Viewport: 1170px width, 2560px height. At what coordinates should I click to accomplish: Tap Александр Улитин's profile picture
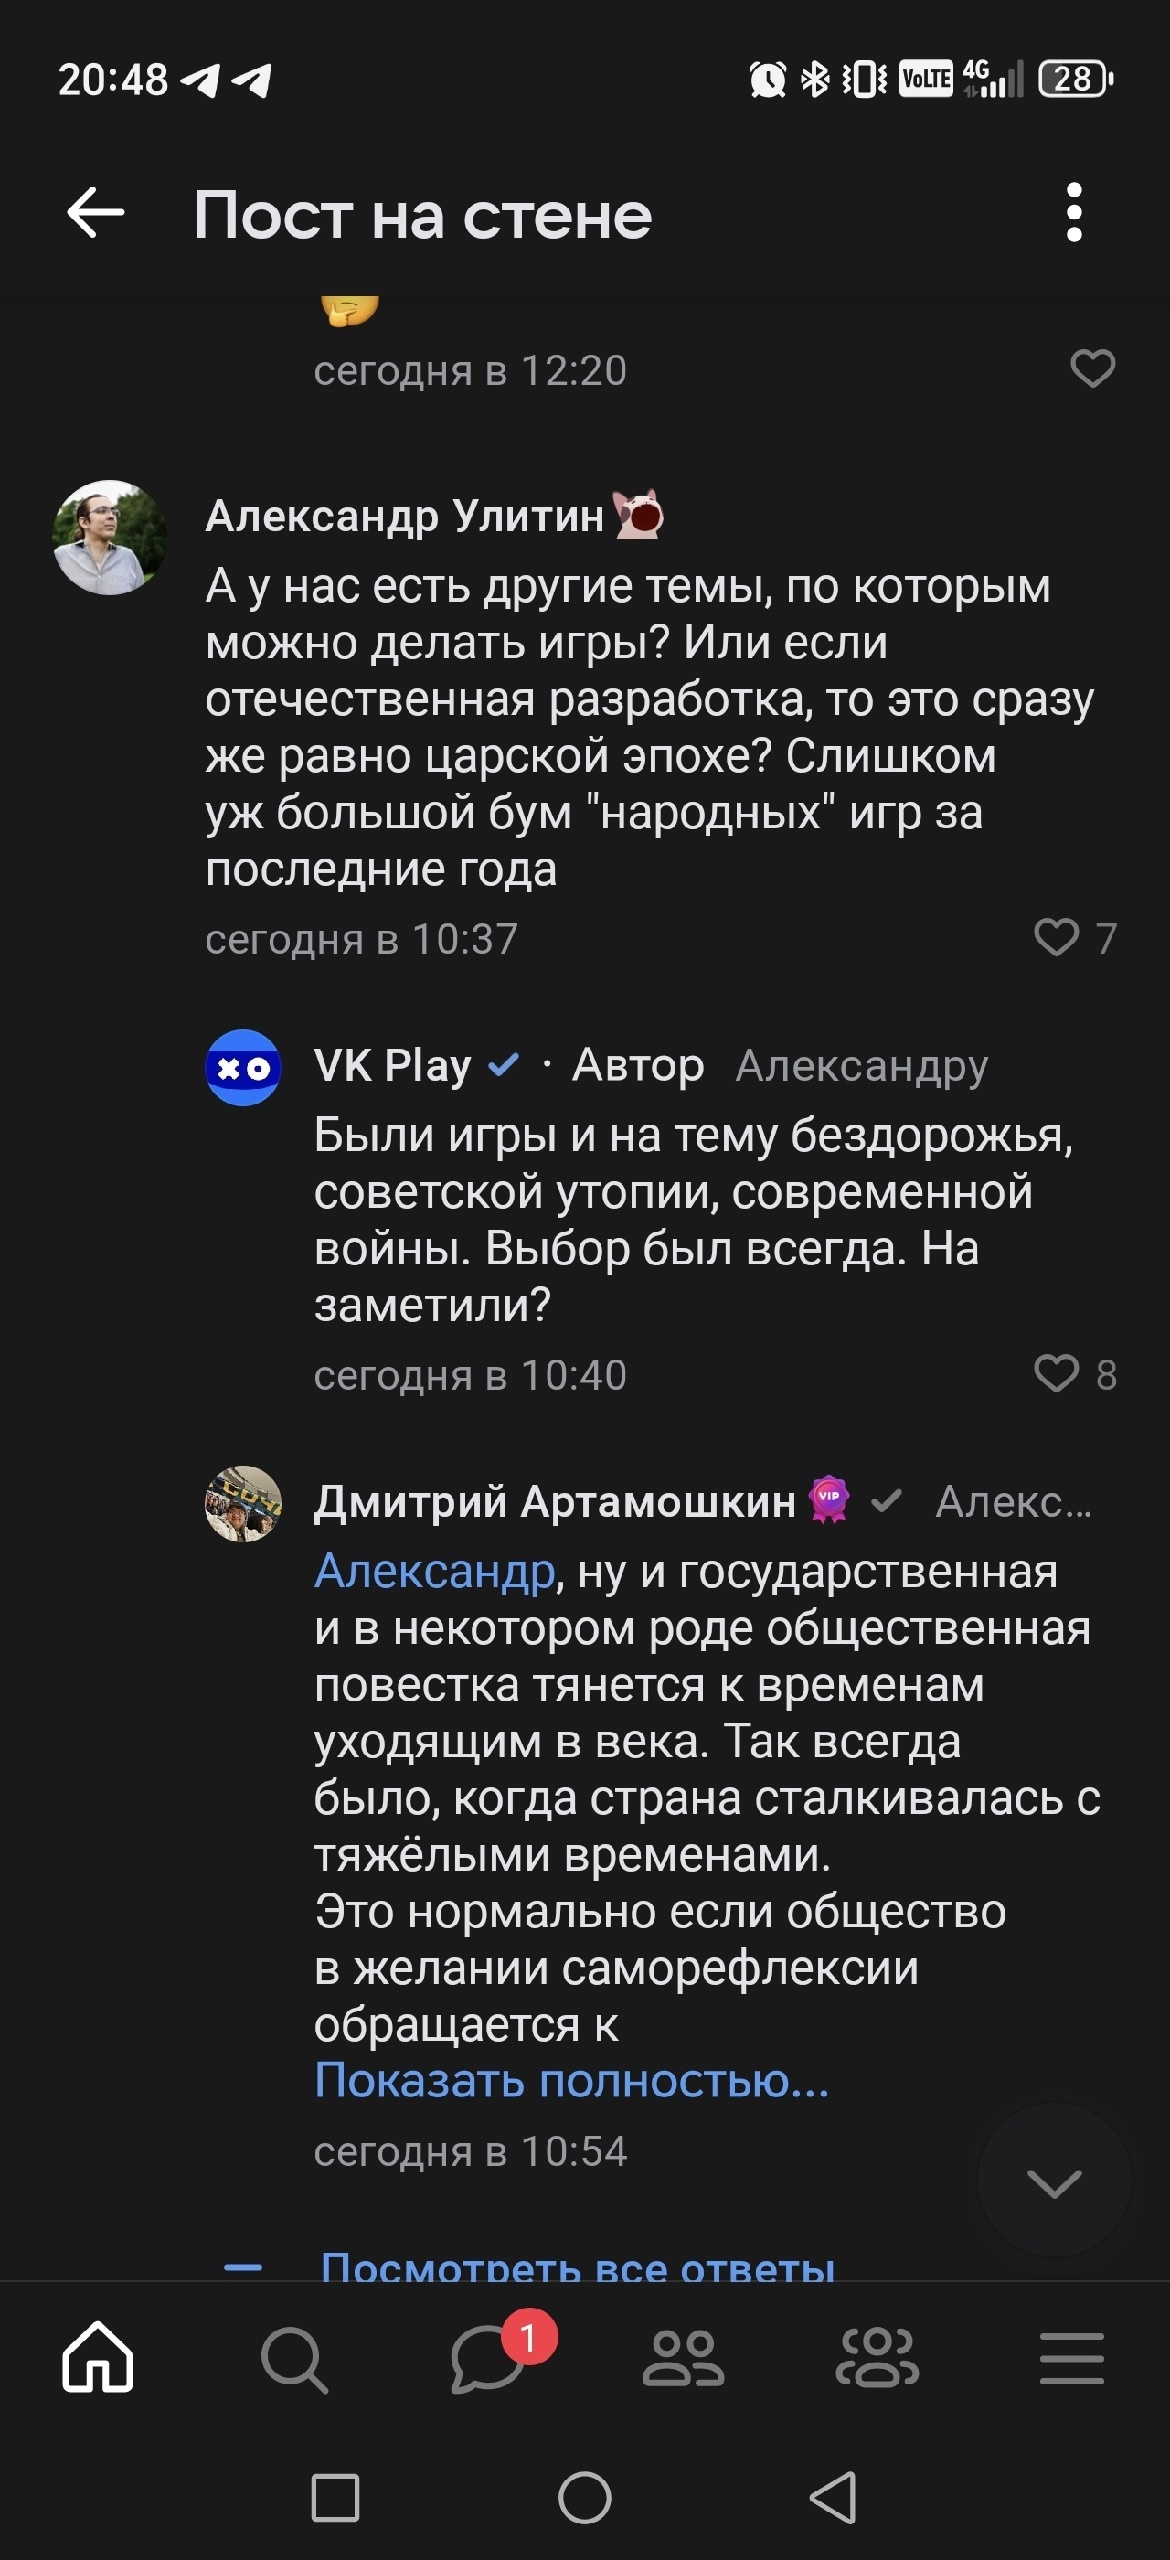pyautogui.click(x=109, y=537)
